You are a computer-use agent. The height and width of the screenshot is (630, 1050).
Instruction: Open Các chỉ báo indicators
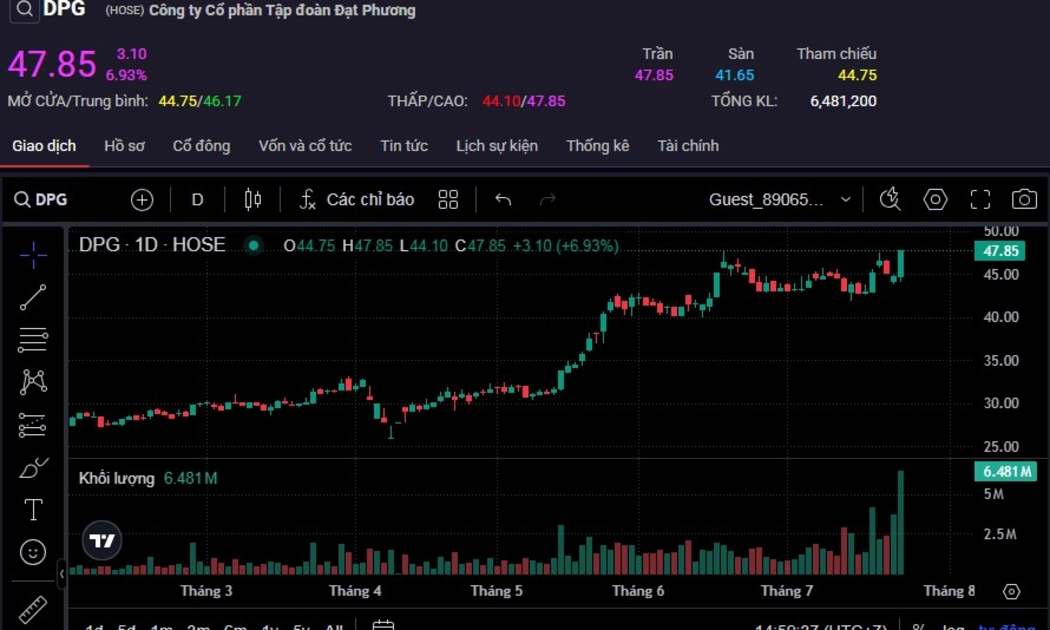(357, 200)
